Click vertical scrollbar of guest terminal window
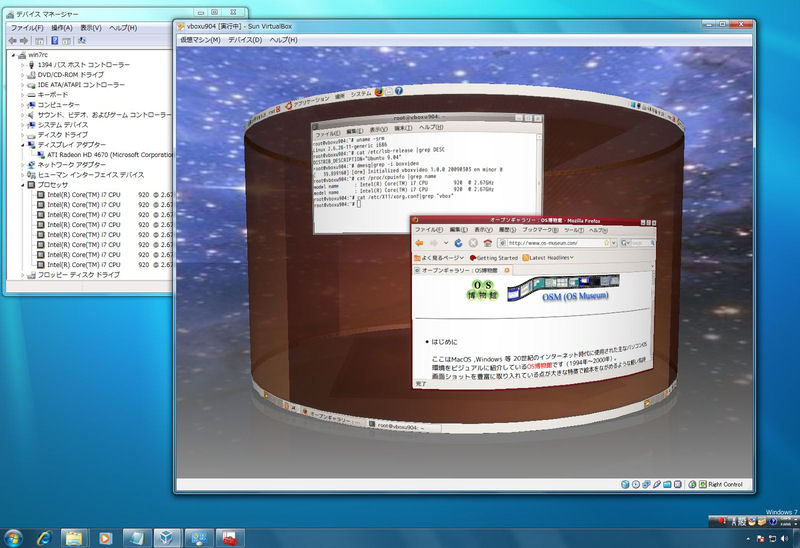The height and width of the screenshot is (548, 800). [539, 173]
